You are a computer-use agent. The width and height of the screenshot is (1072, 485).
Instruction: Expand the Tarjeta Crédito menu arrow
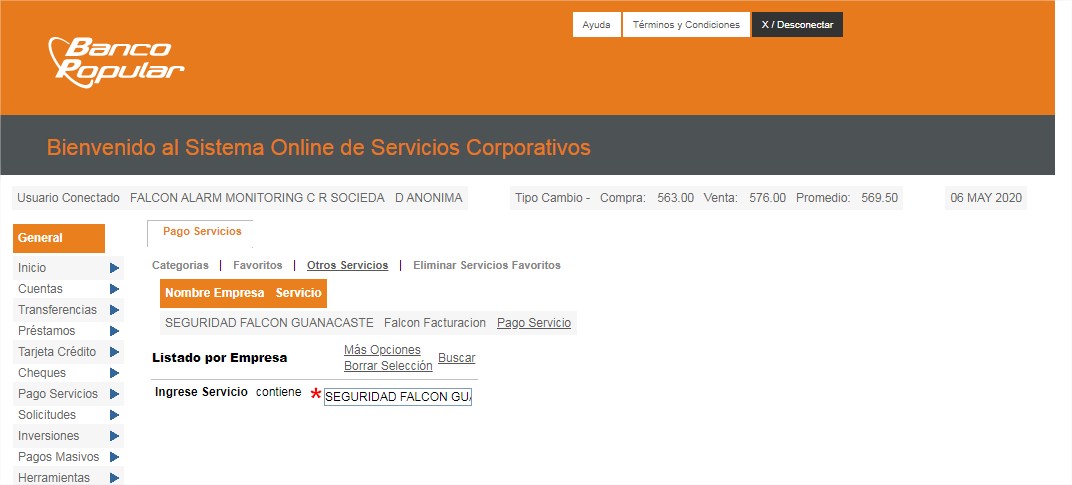114,352
